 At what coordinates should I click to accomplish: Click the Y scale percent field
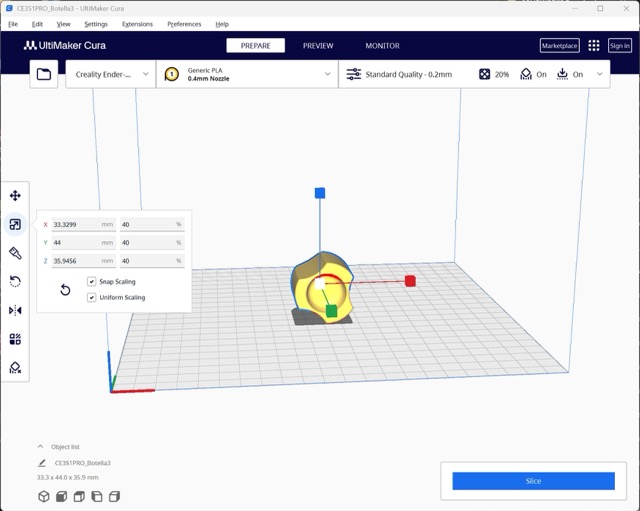click(152, 242)
